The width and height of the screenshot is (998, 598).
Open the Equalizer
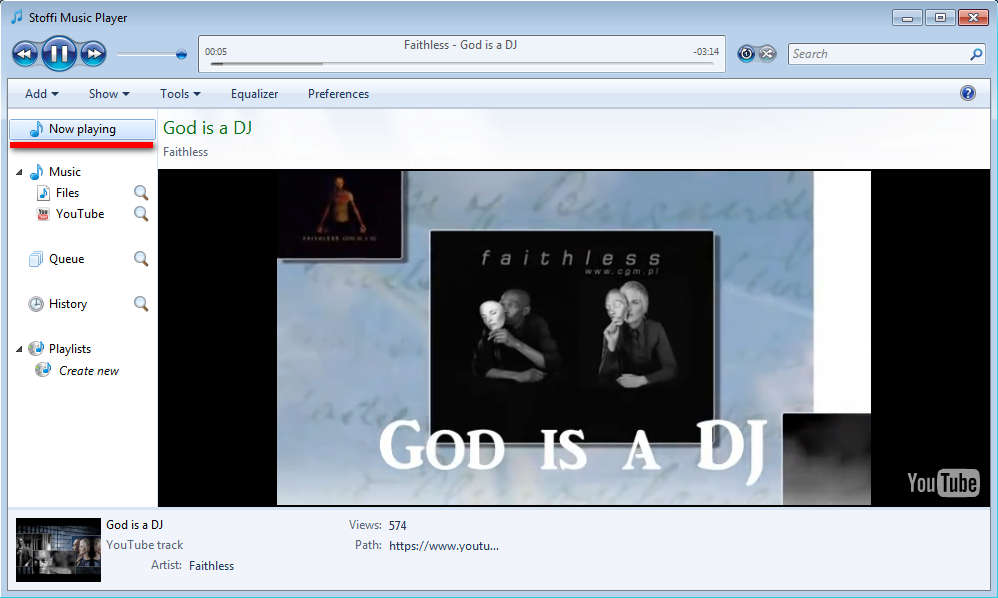(255, 94)
